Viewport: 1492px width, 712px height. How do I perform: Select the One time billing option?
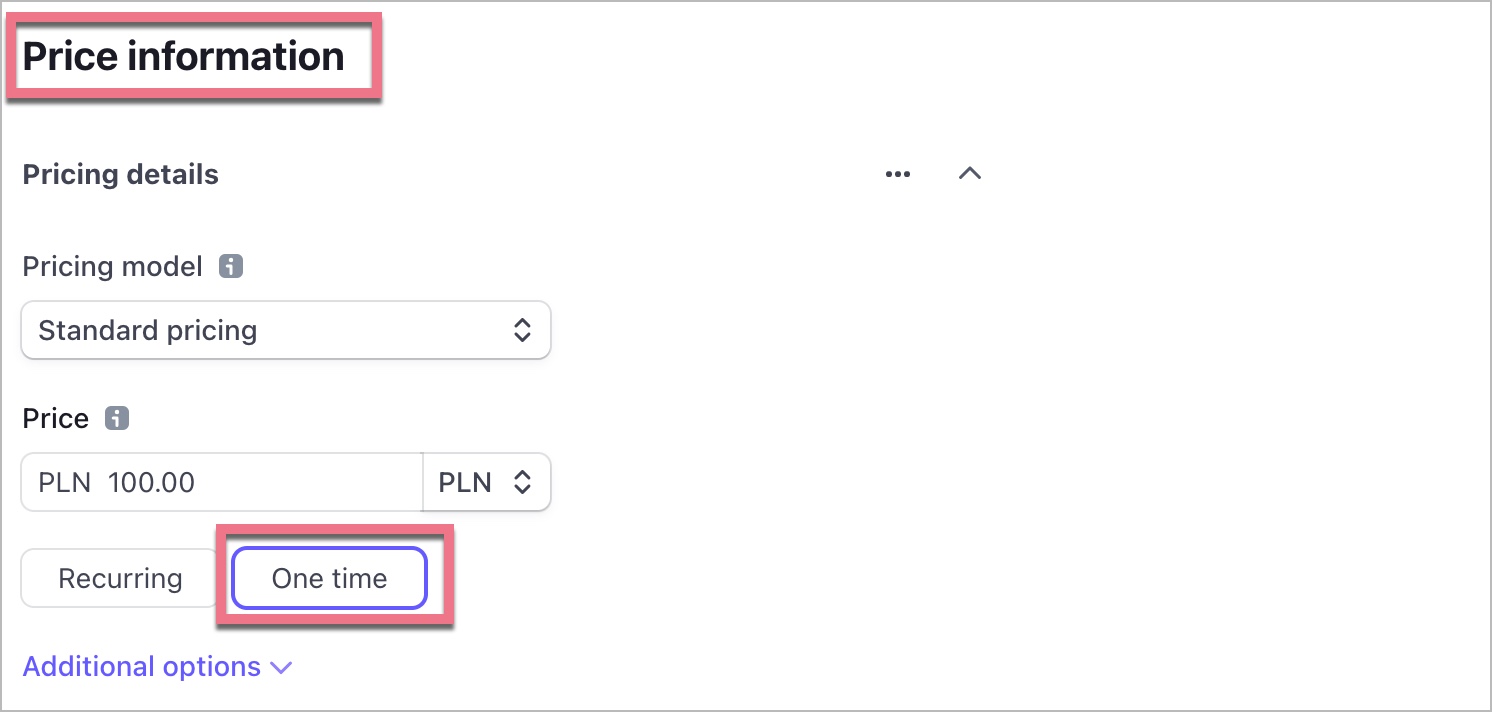pos(329,579)
